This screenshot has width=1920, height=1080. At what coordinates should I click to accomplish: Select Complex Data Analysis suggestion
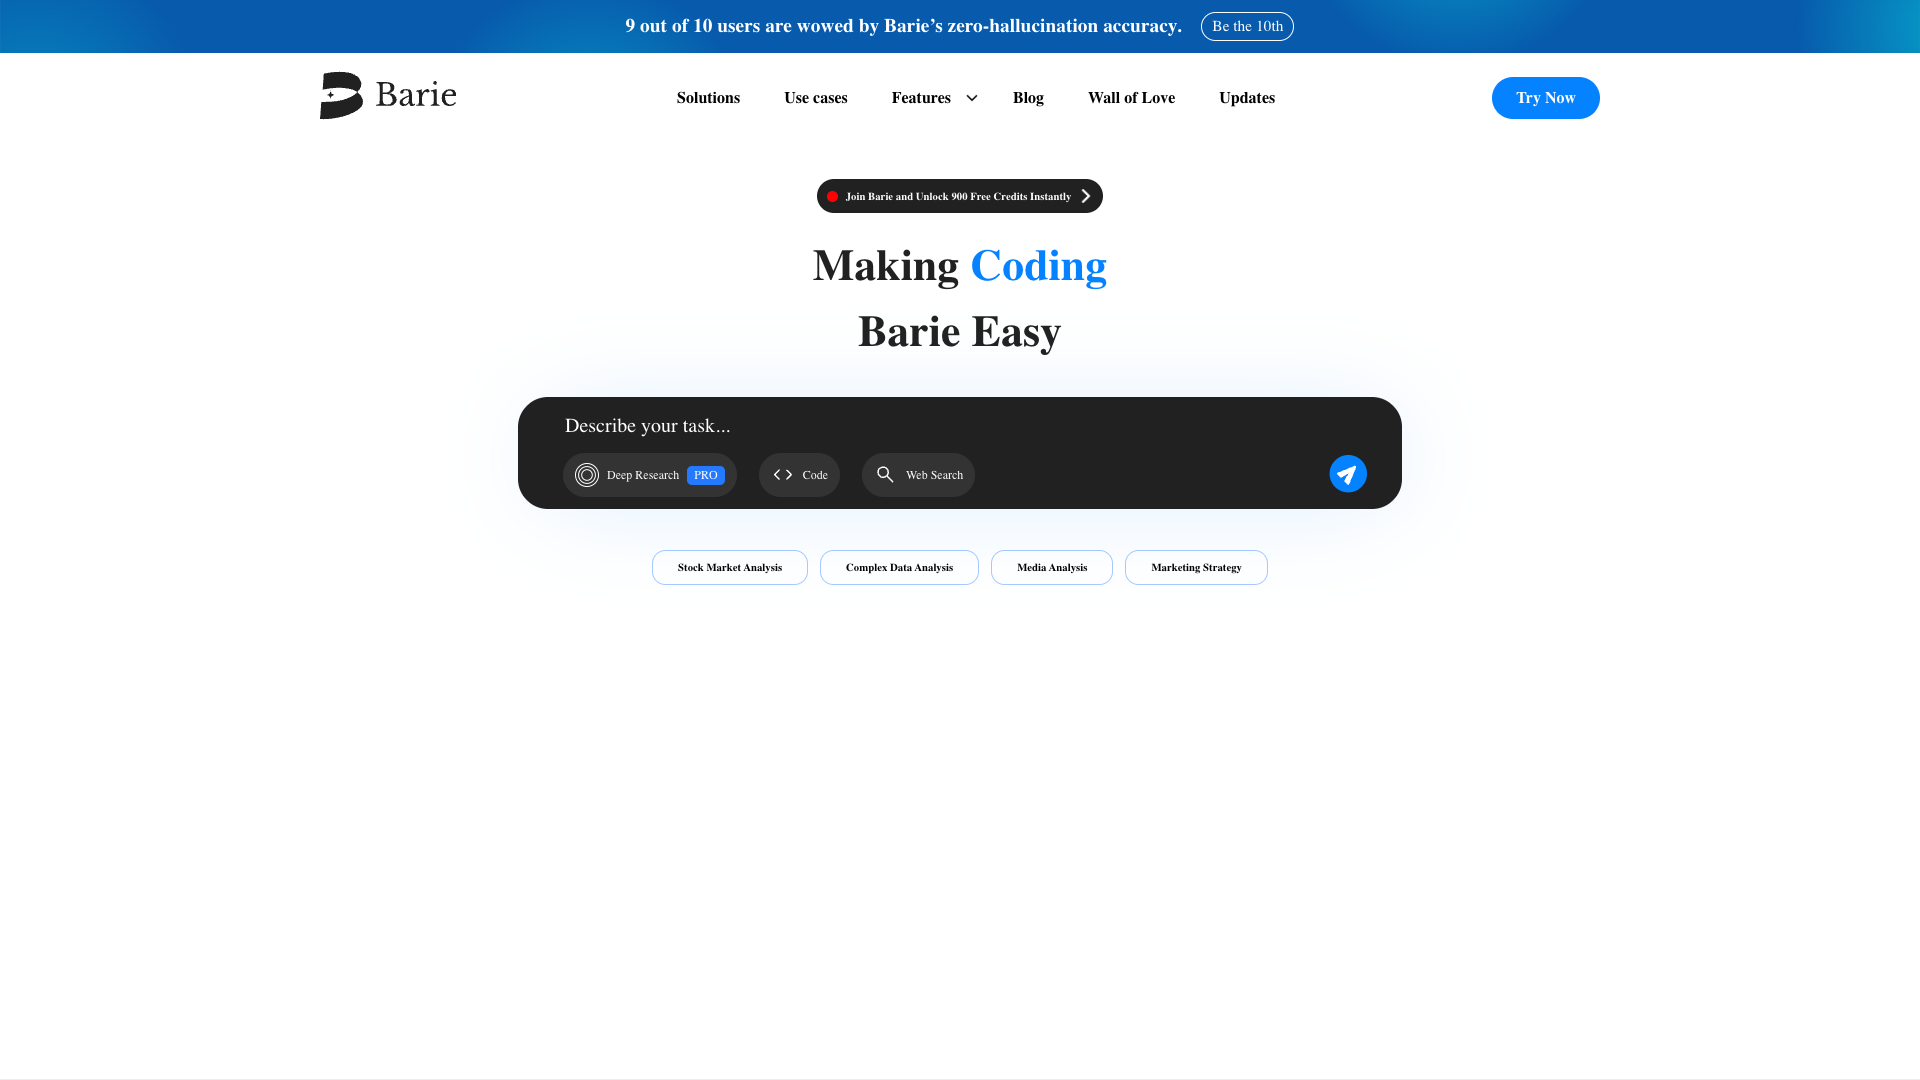click(x=899, y=567)
